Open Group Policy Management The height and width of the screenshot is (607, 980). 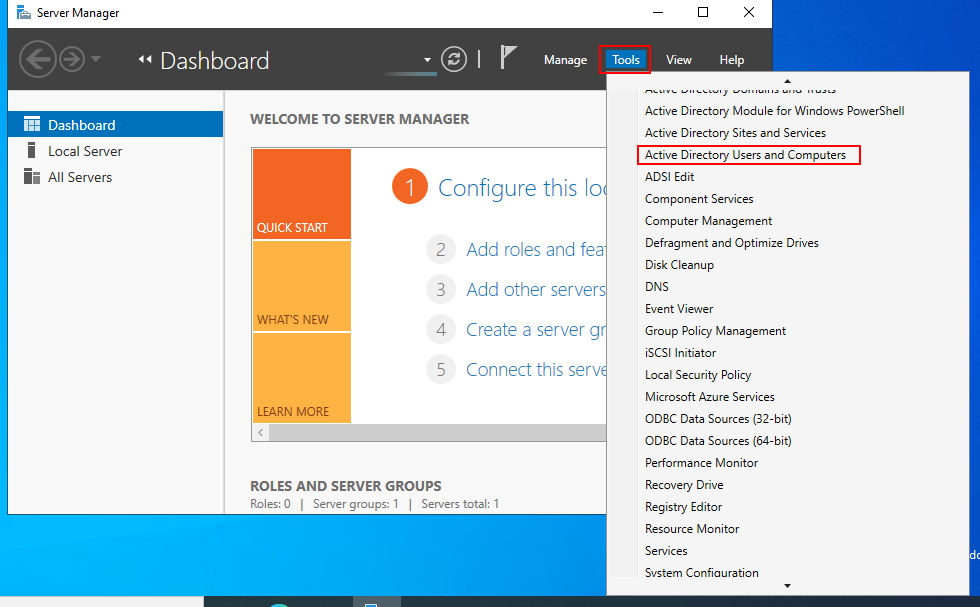click(715, 331)
